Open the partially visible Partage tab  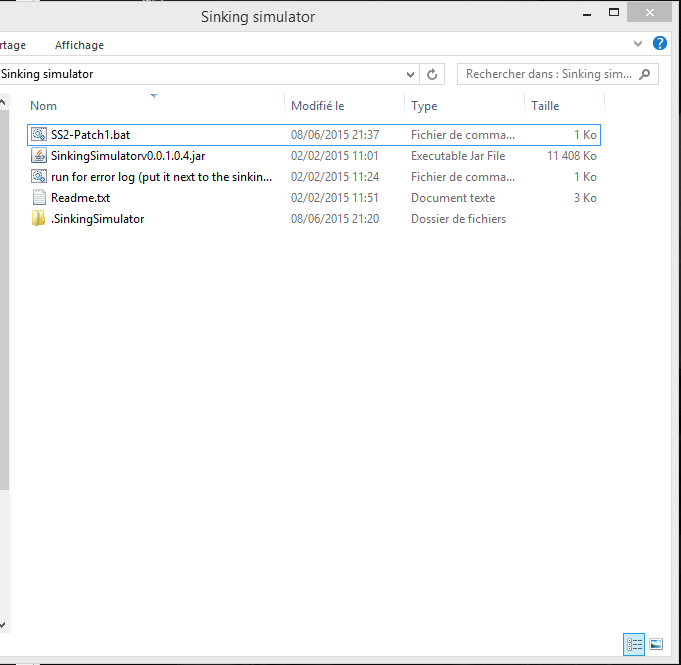pyautogui.click(x=13, y=45)
